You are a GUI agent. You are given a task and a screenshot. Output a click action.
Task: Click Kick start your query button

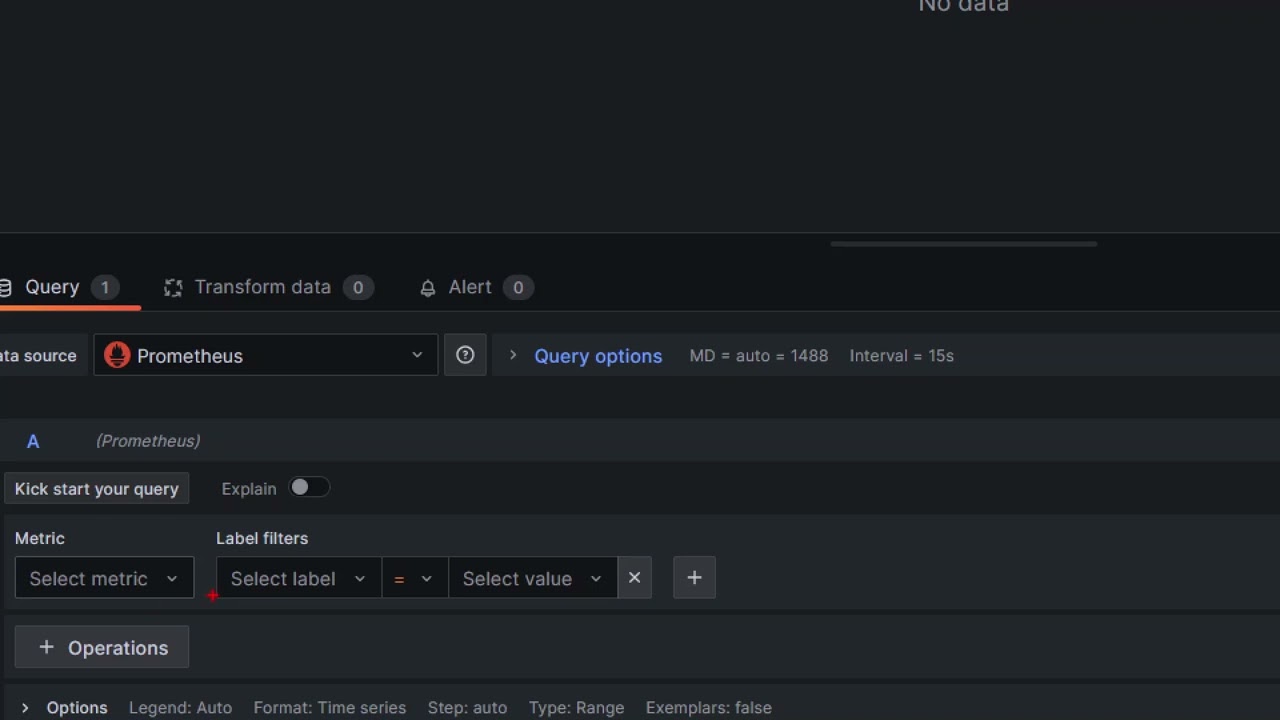(97, 489)
